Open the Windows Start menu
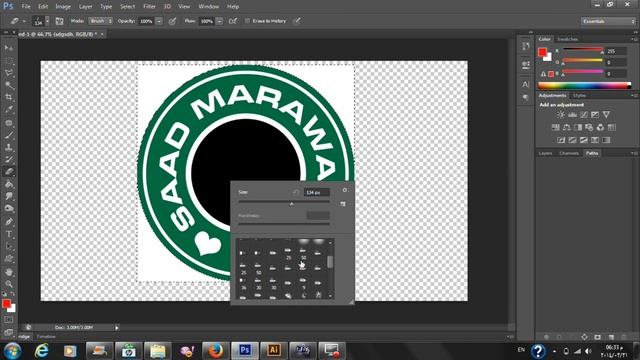Viewport: 640px width, 360px height. 12,351
